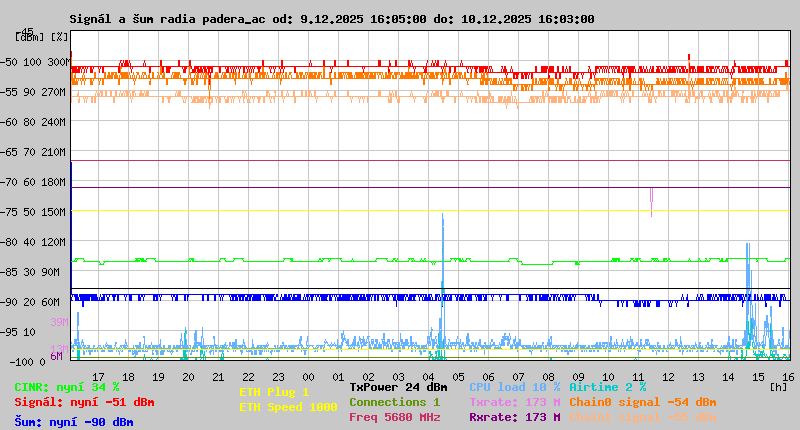
Task: Click the '04' hour tick label
Action: click(x=428, y=377)
